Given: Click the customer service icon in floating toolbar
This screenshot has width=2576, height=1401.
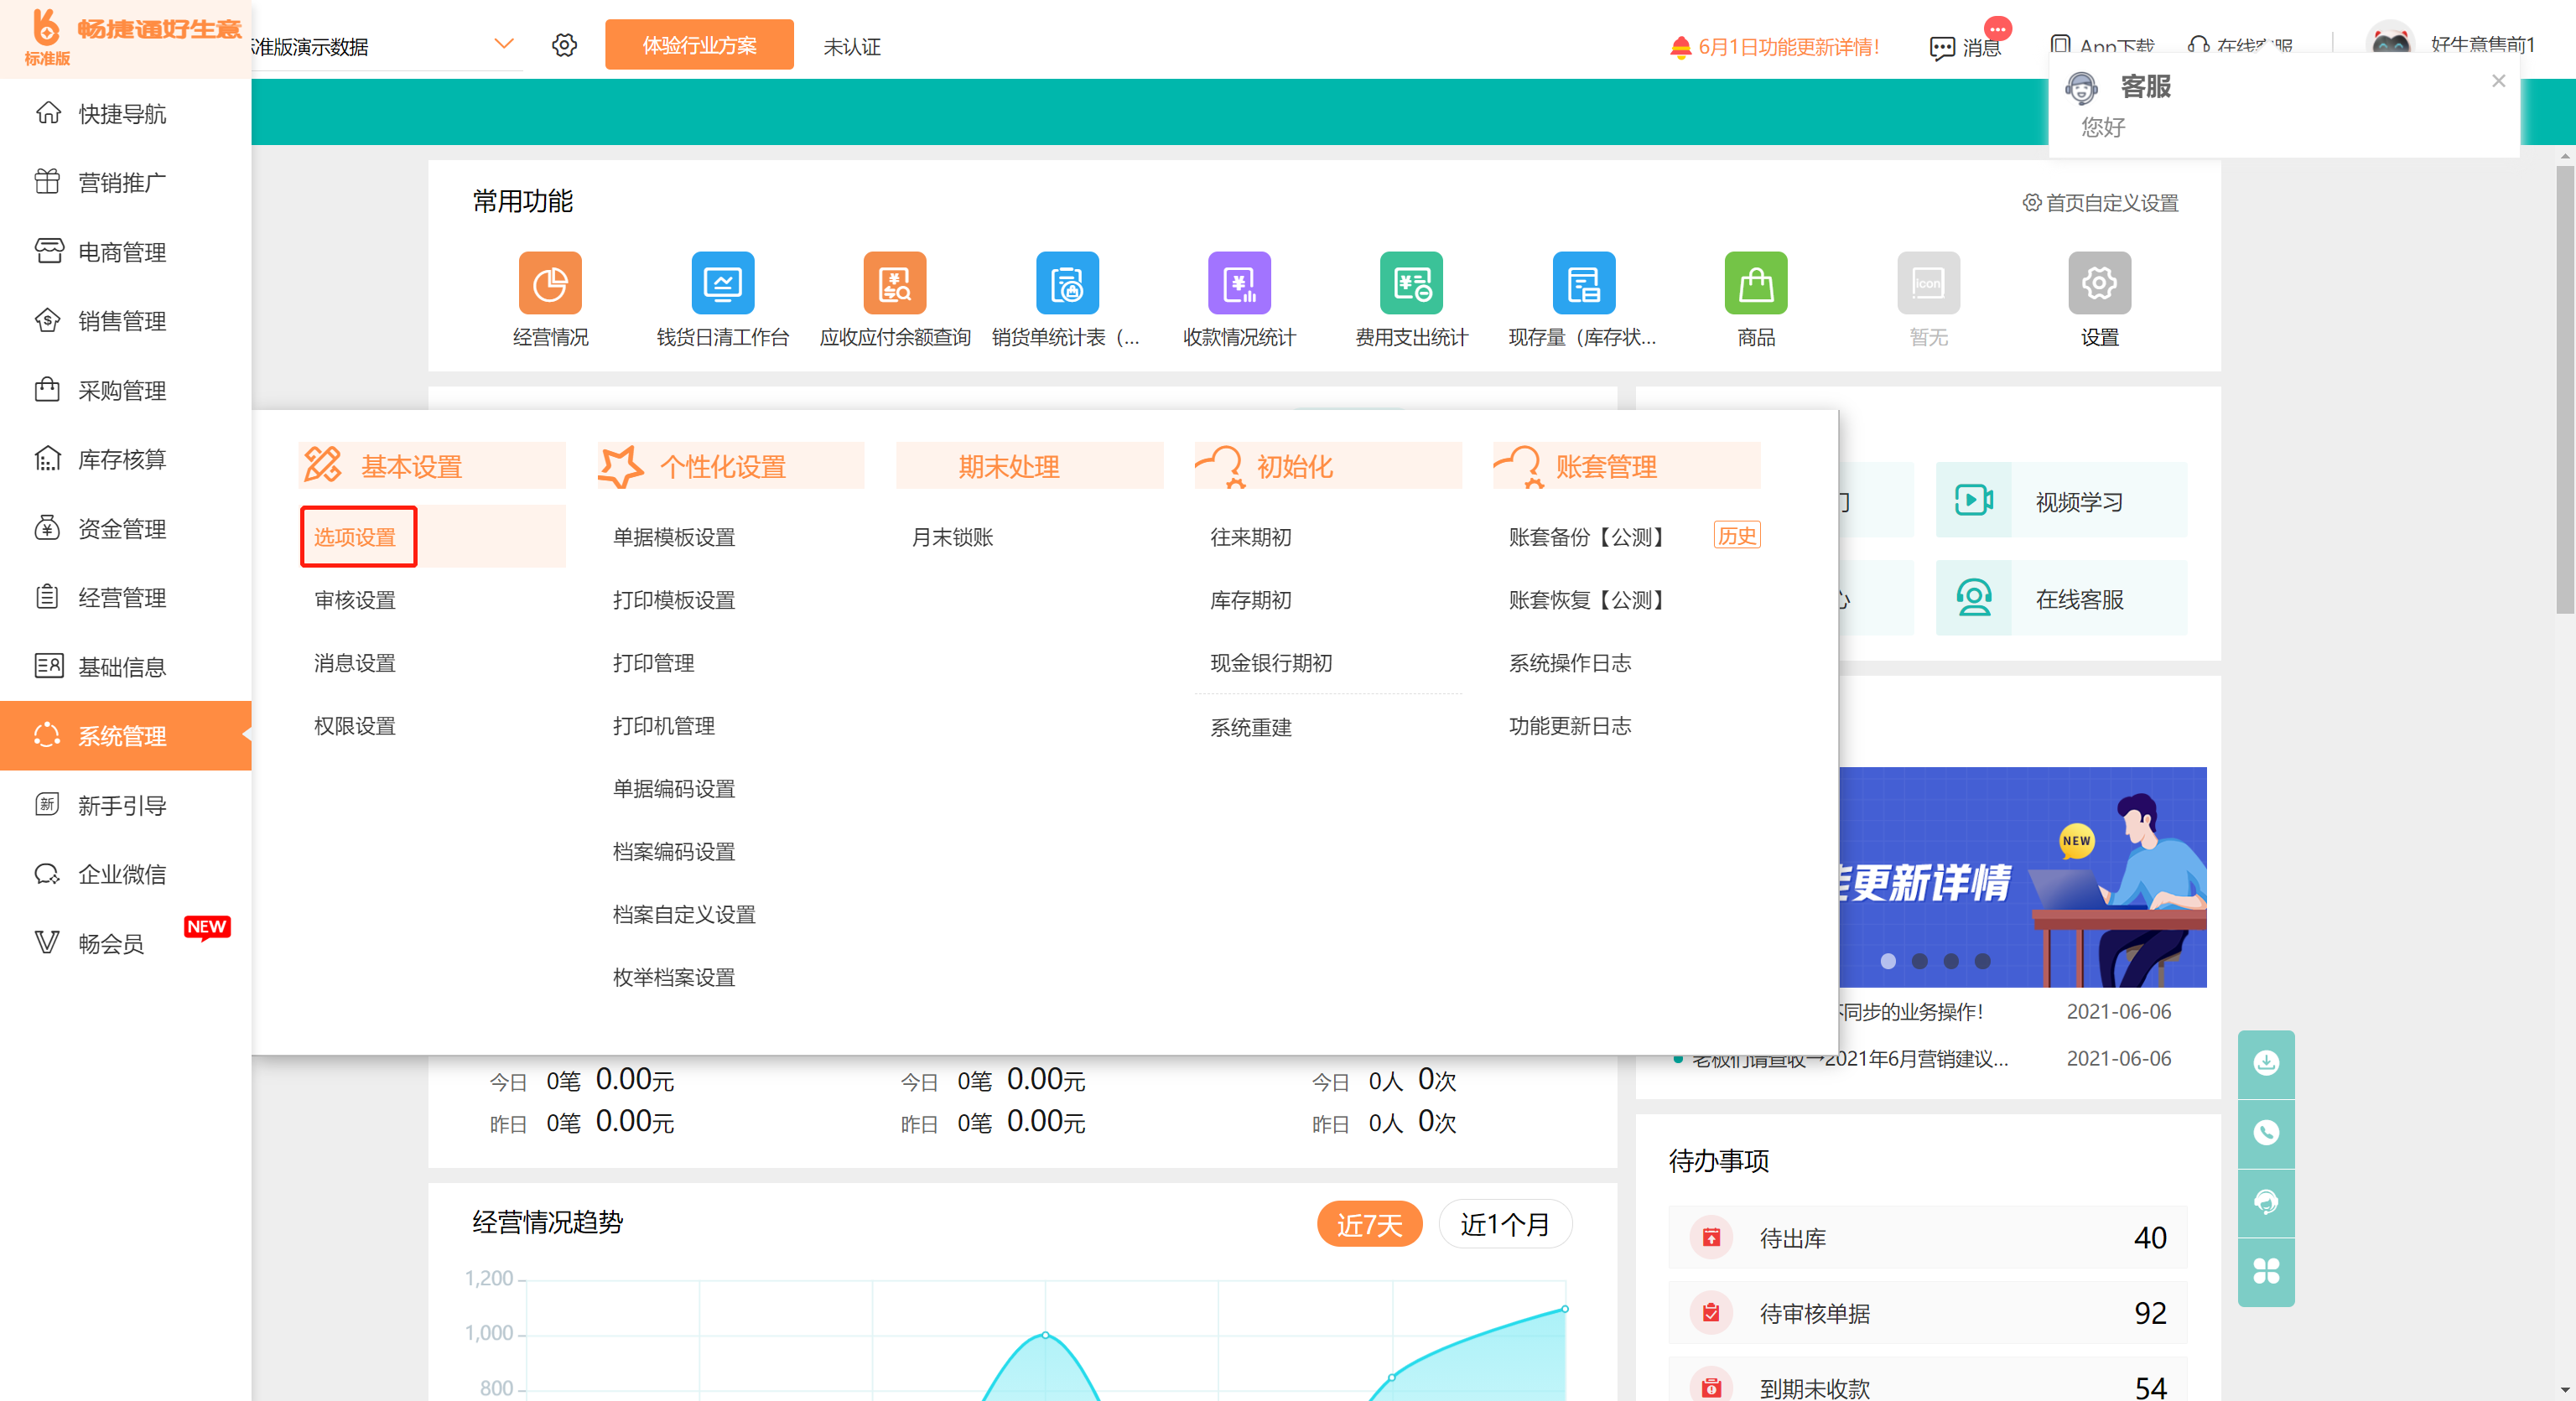Looking at the screenshot, I should 2266,1202.
